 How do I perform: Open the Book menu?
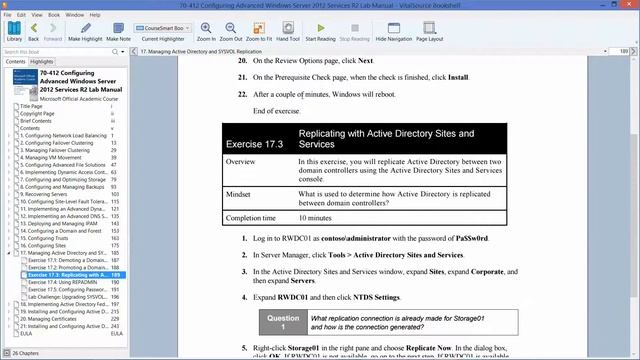click(x=54, y=15)
